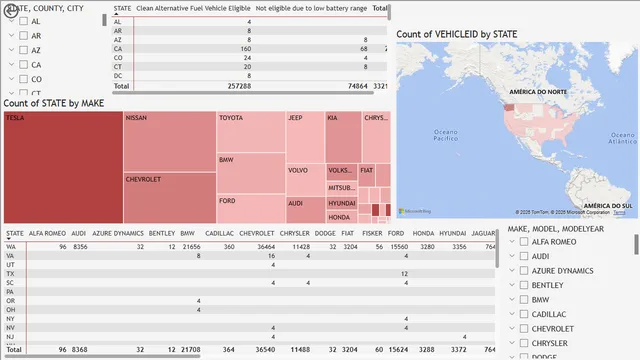Viewport: 640px width, 360px height.
Task: Tick the CADILLAC make checkbox
Action: [524, 314]
